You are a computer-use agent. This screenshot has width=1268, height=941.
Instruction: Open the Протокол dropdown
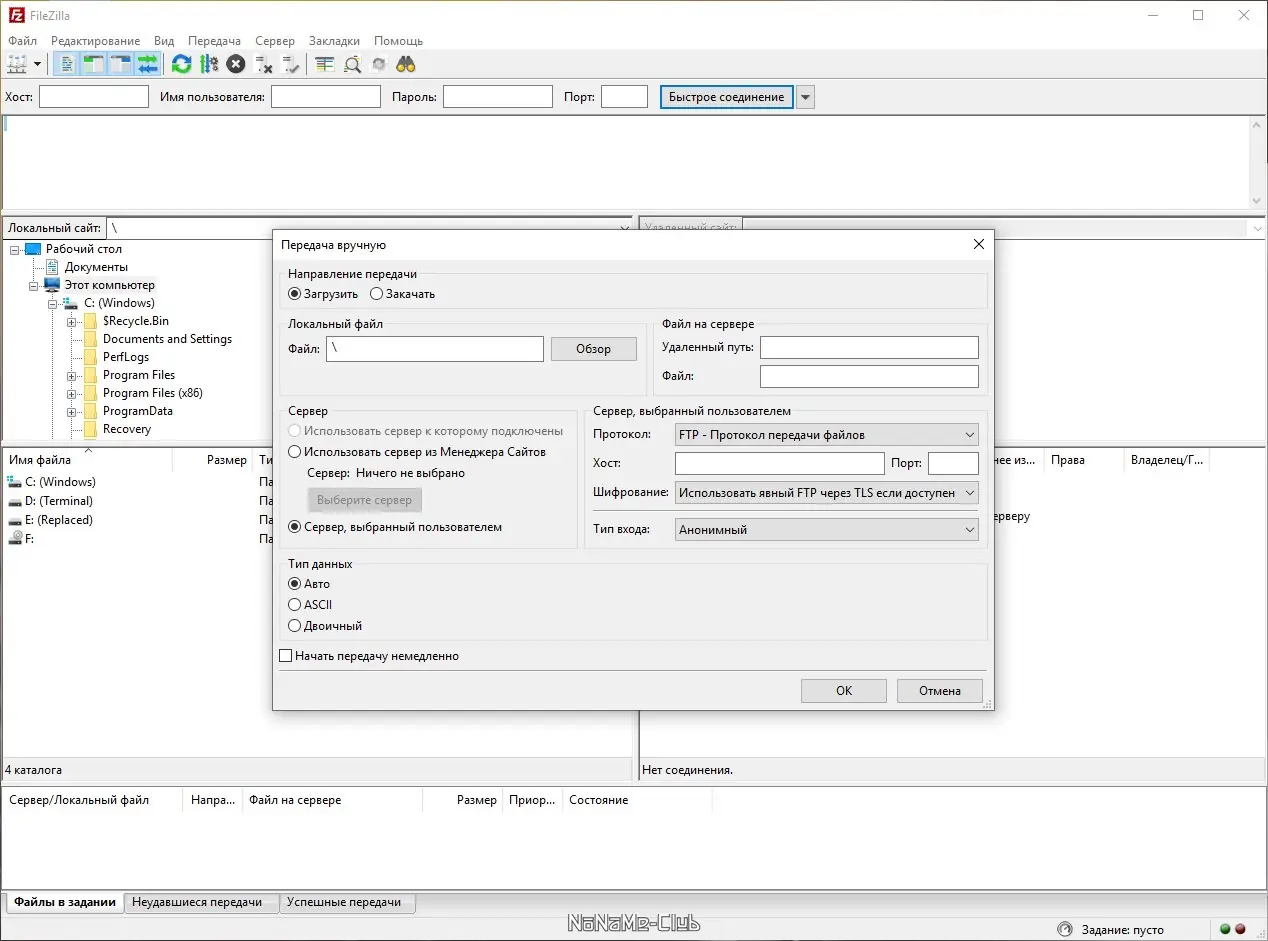click(827, 435)
